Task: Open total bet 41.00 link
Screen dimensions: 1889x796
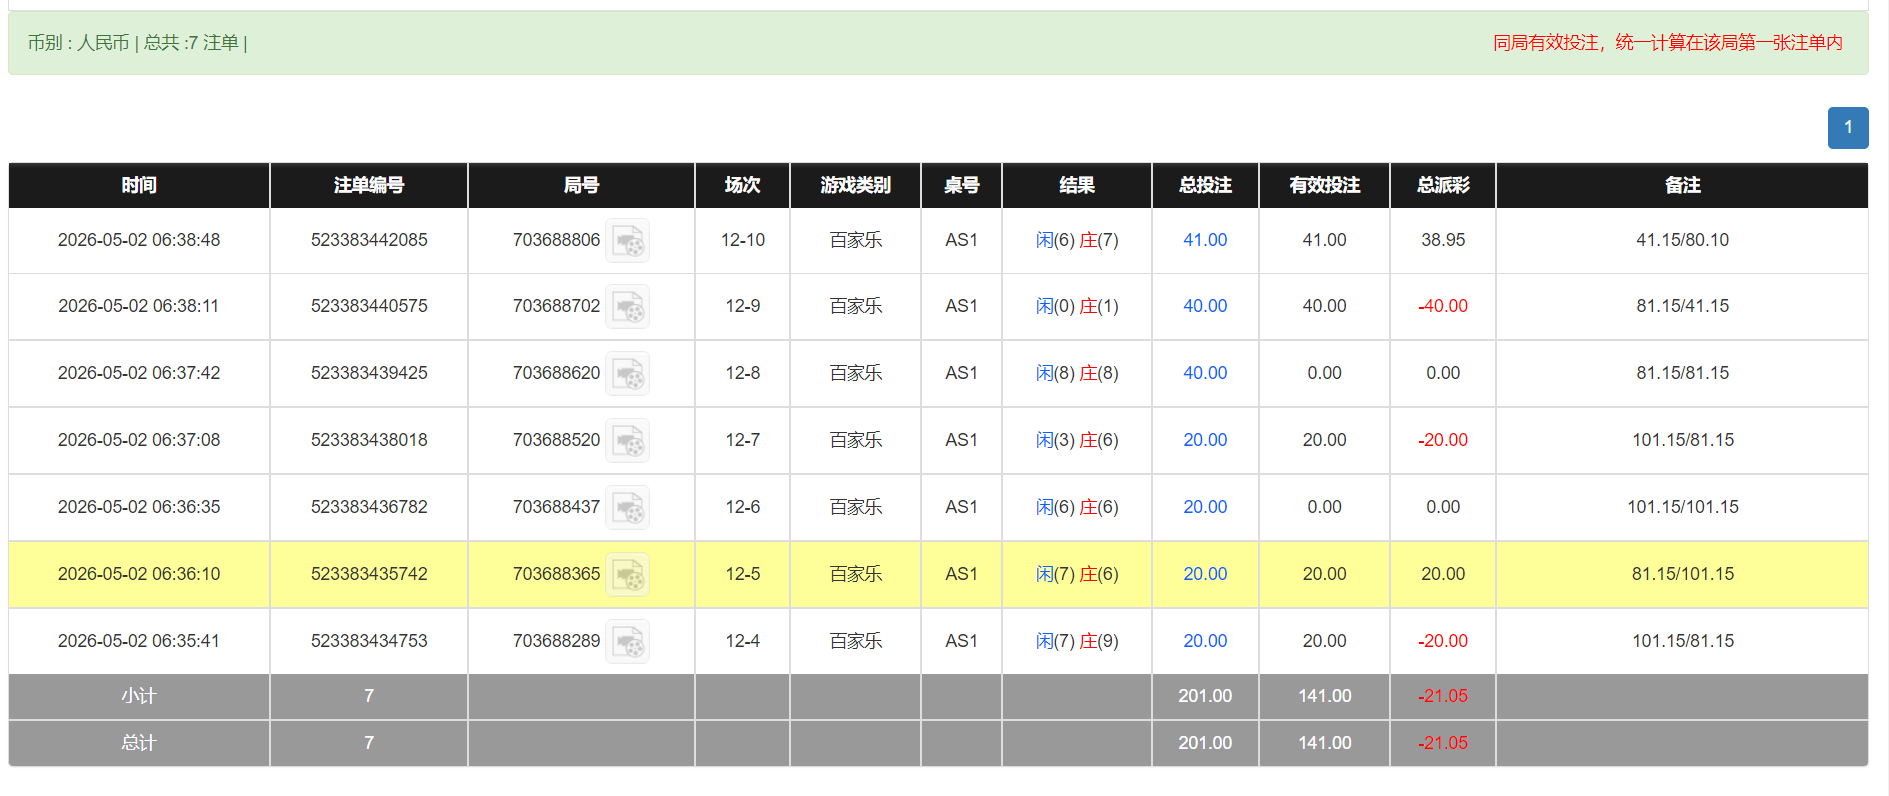Action: tap(1205, 240)
